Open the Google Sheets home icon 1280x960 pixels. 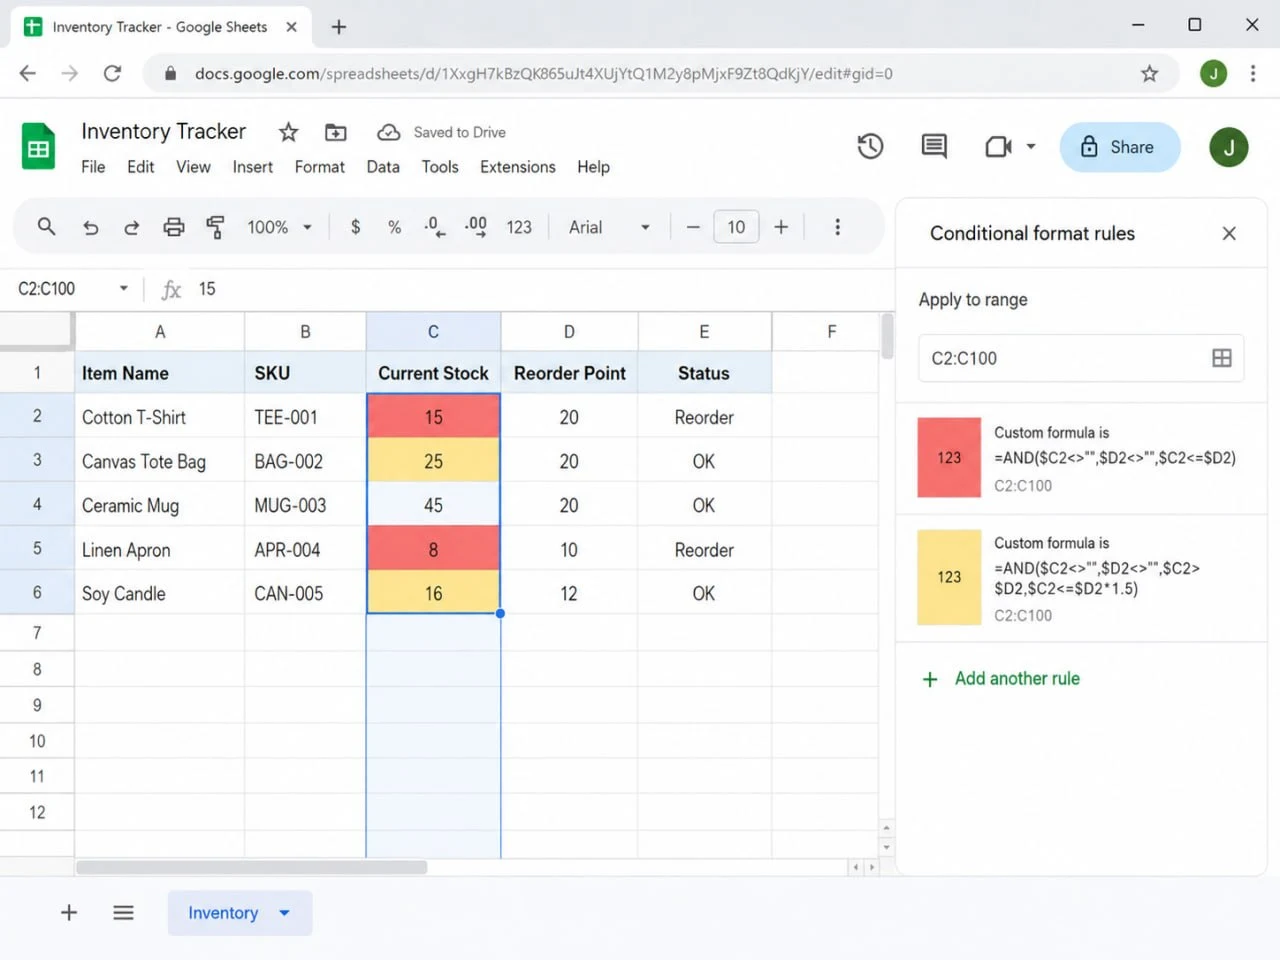point(38,147)
